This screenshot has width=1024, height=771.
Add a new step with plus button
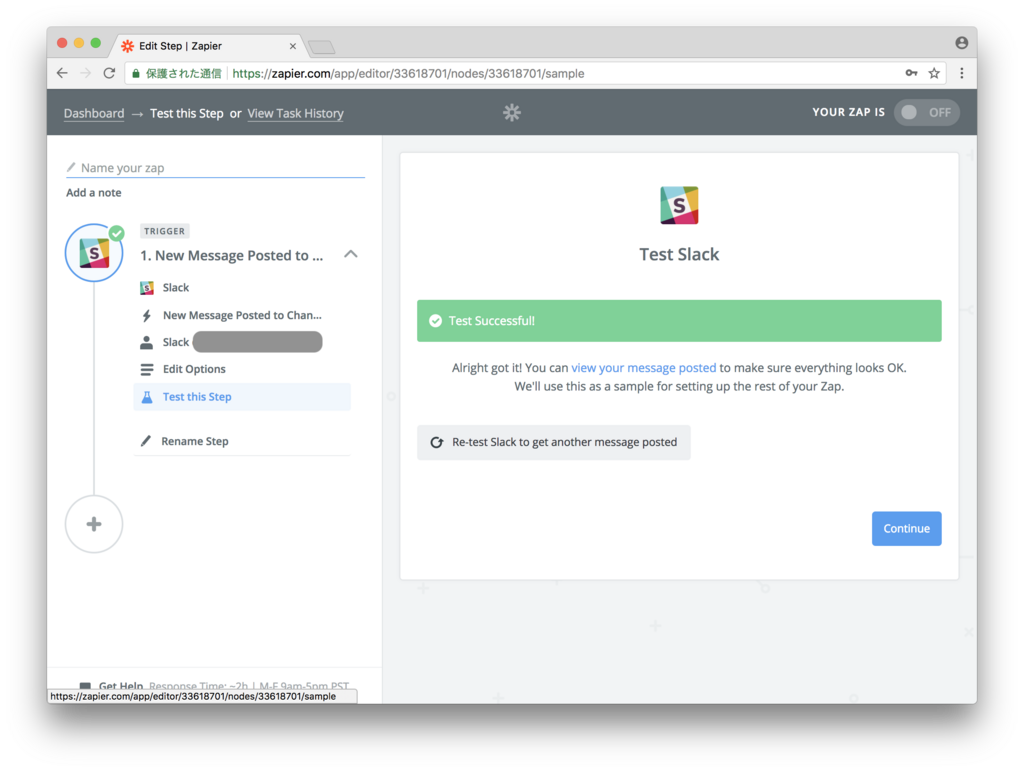94,524
